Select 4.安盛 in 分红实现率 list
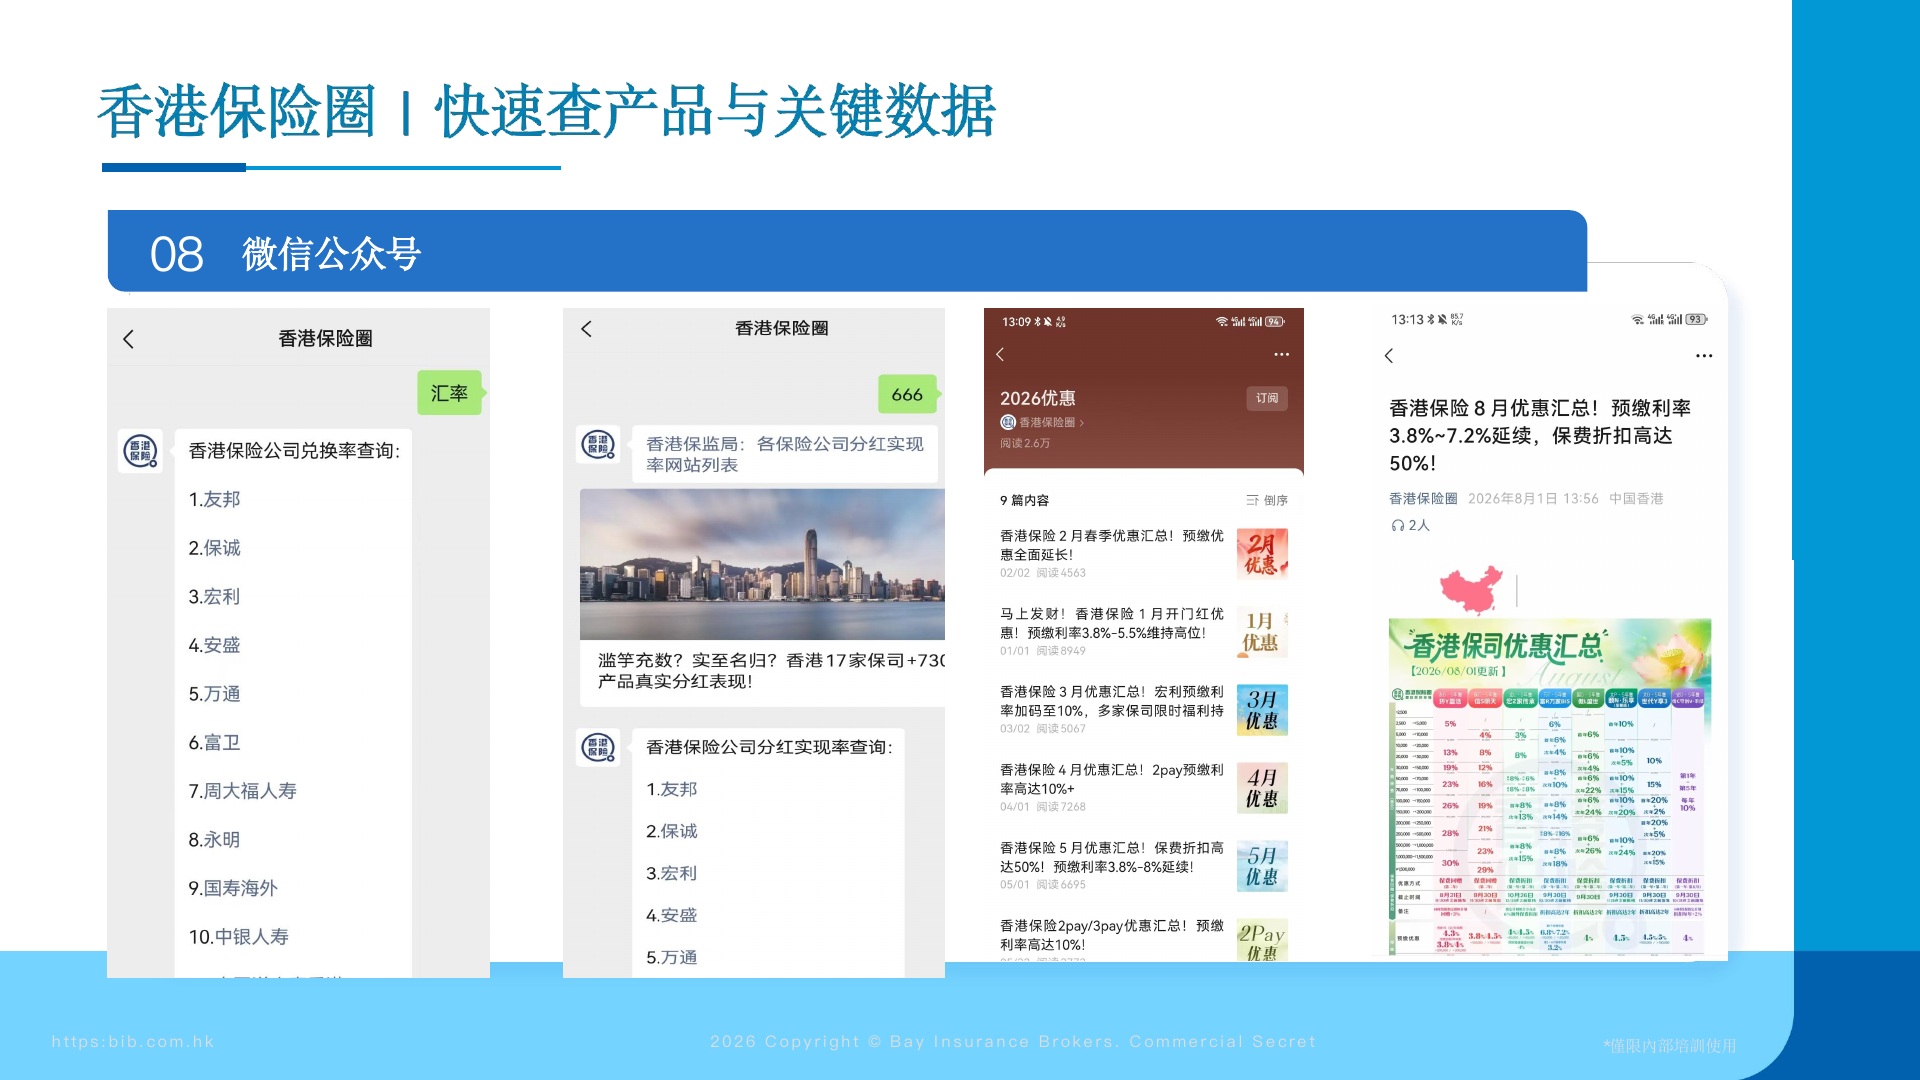1920x1080 pixels. pos(672,915)
